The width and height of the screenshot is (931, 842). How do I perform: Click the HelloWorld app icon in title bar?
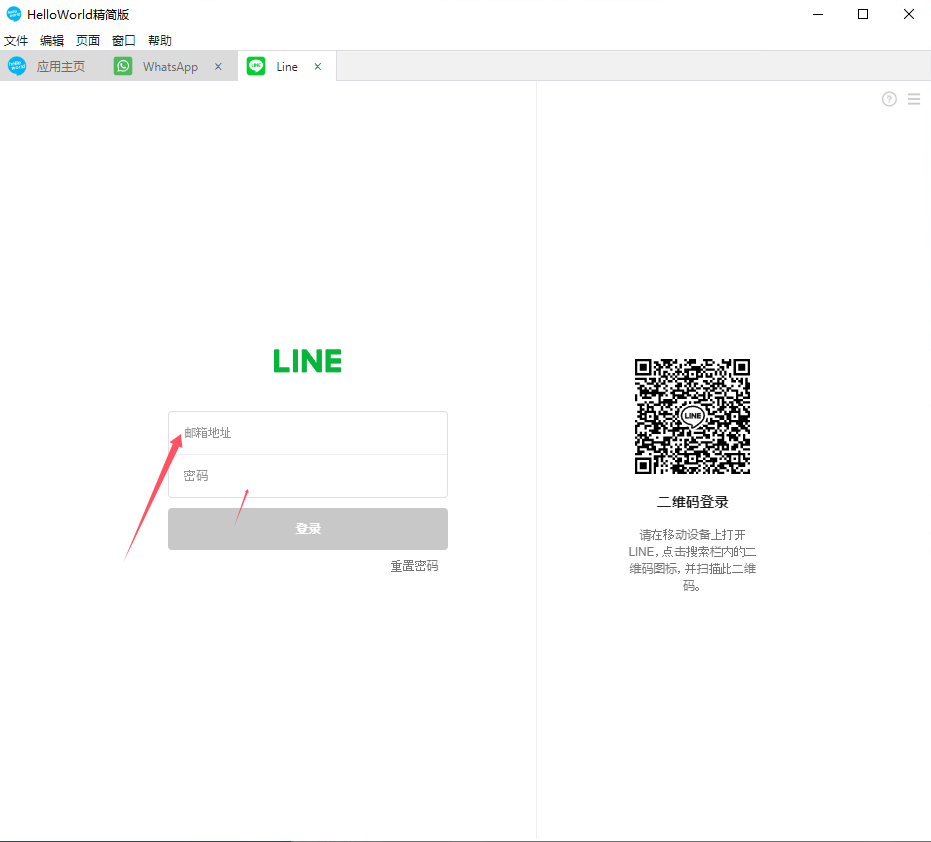14,14
